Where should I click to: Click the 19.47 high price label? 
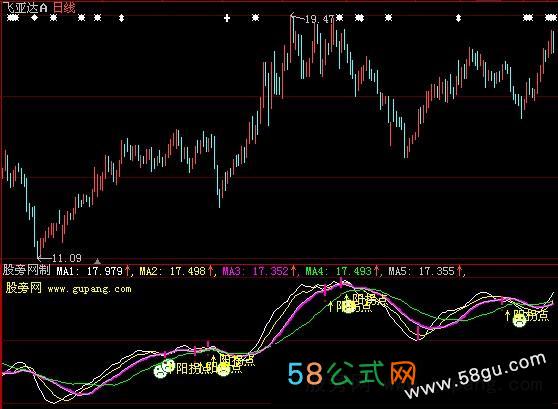(320, 19)
